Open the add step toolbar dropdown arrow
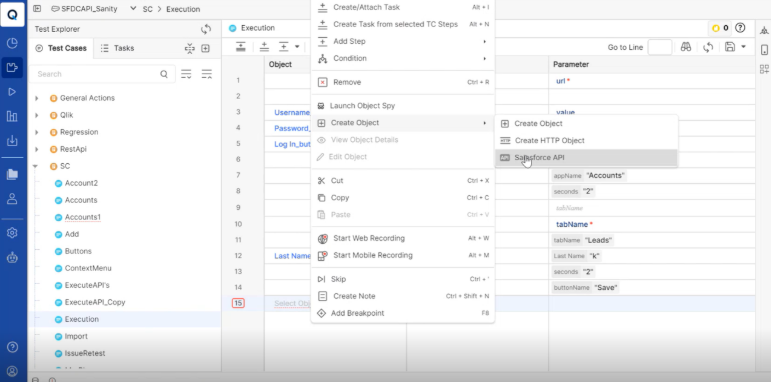Image resolution: width=772 pixels, height=382 pixels. click(297, 47)
